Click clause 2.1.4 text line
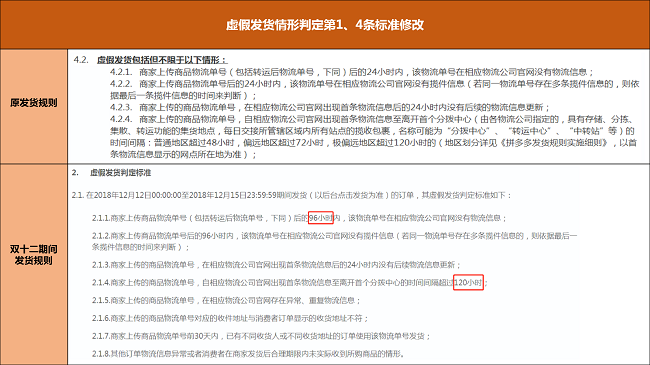 coord(289,282)
